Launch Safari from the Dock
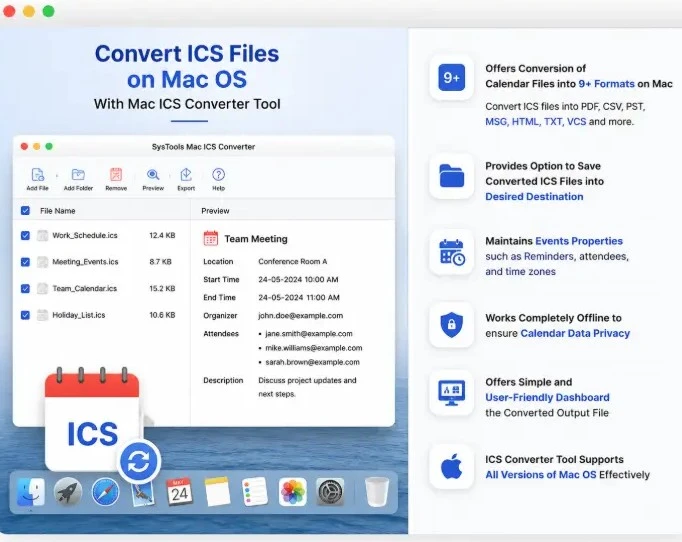This screenshot has width=682, height=542. 105,492
